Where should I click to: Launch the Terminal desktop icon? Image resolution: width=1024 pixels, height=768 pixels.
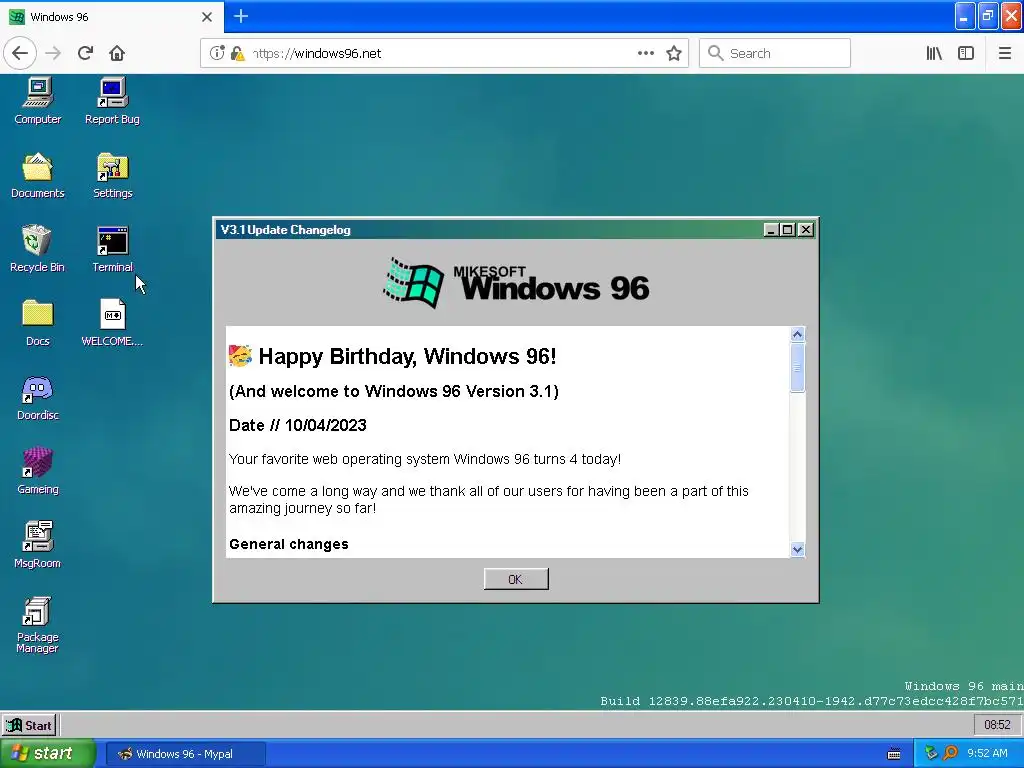[x=112, y=249]
